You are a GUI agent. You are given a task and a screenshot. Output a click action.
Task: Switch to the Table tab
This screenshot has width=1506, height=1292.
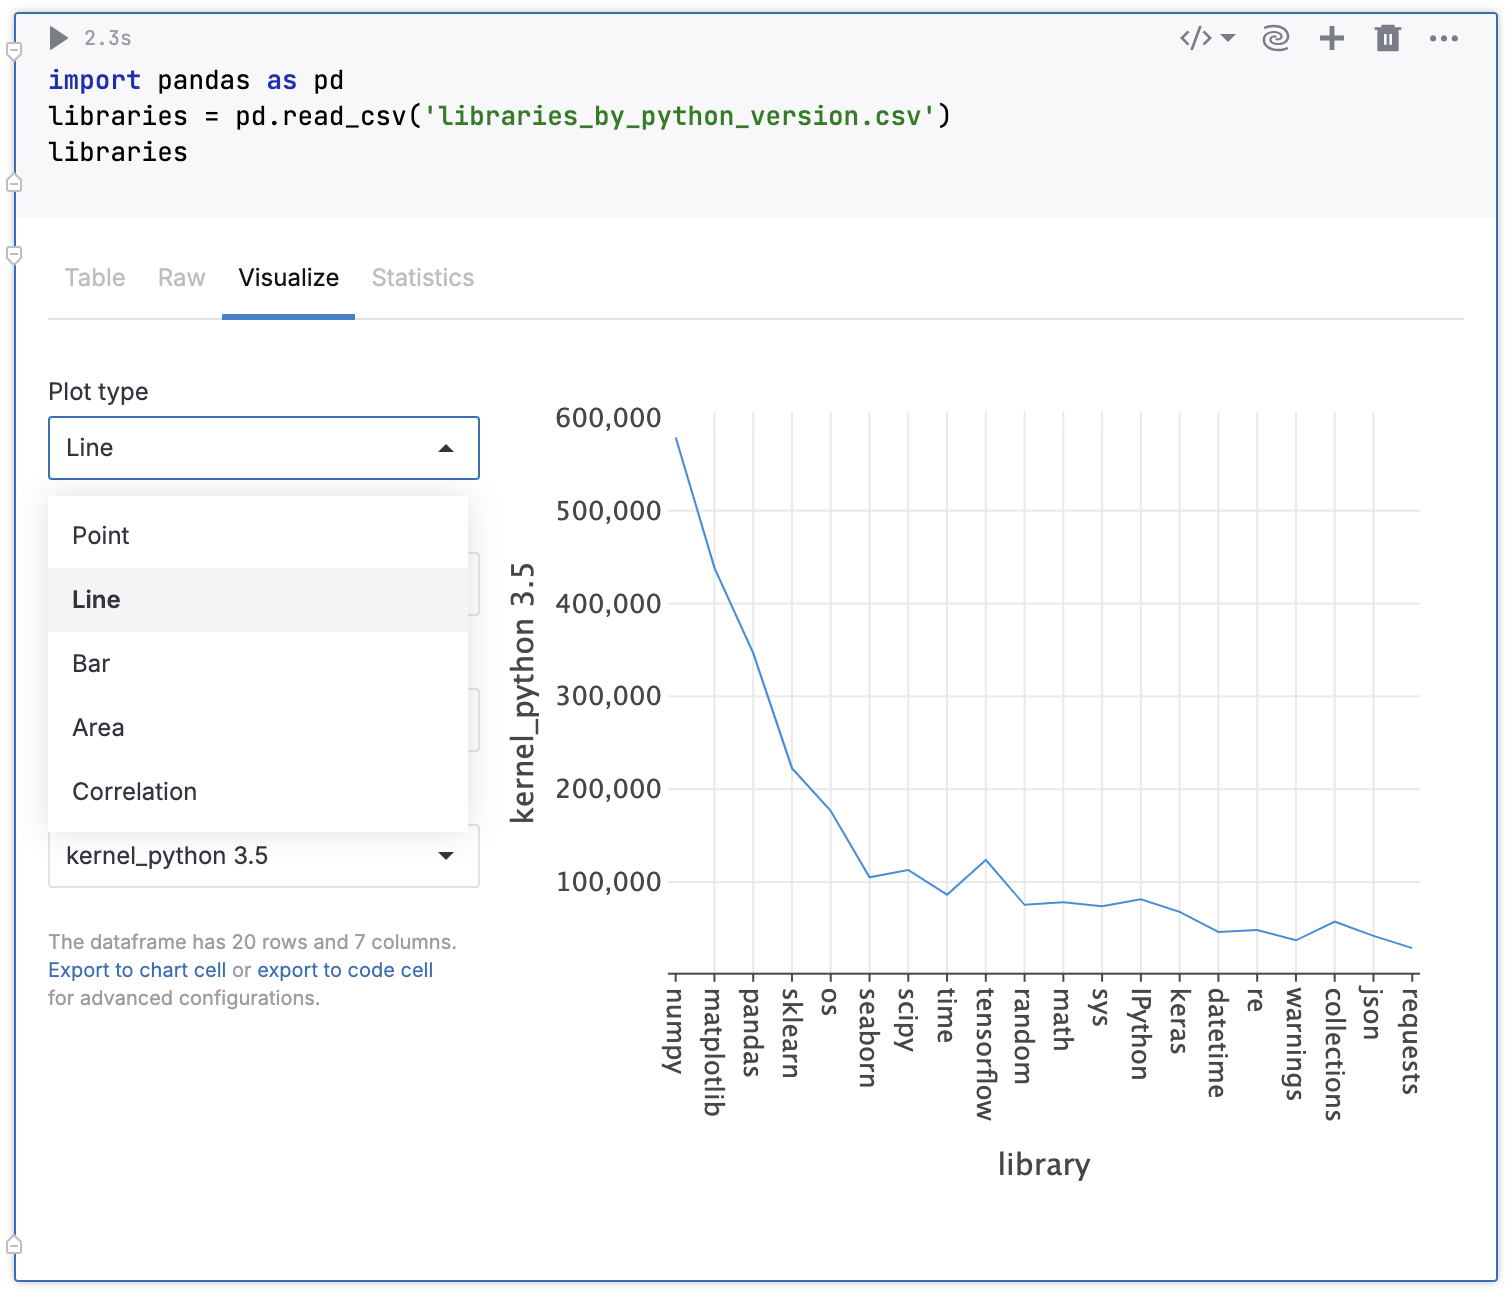point(94,278)
